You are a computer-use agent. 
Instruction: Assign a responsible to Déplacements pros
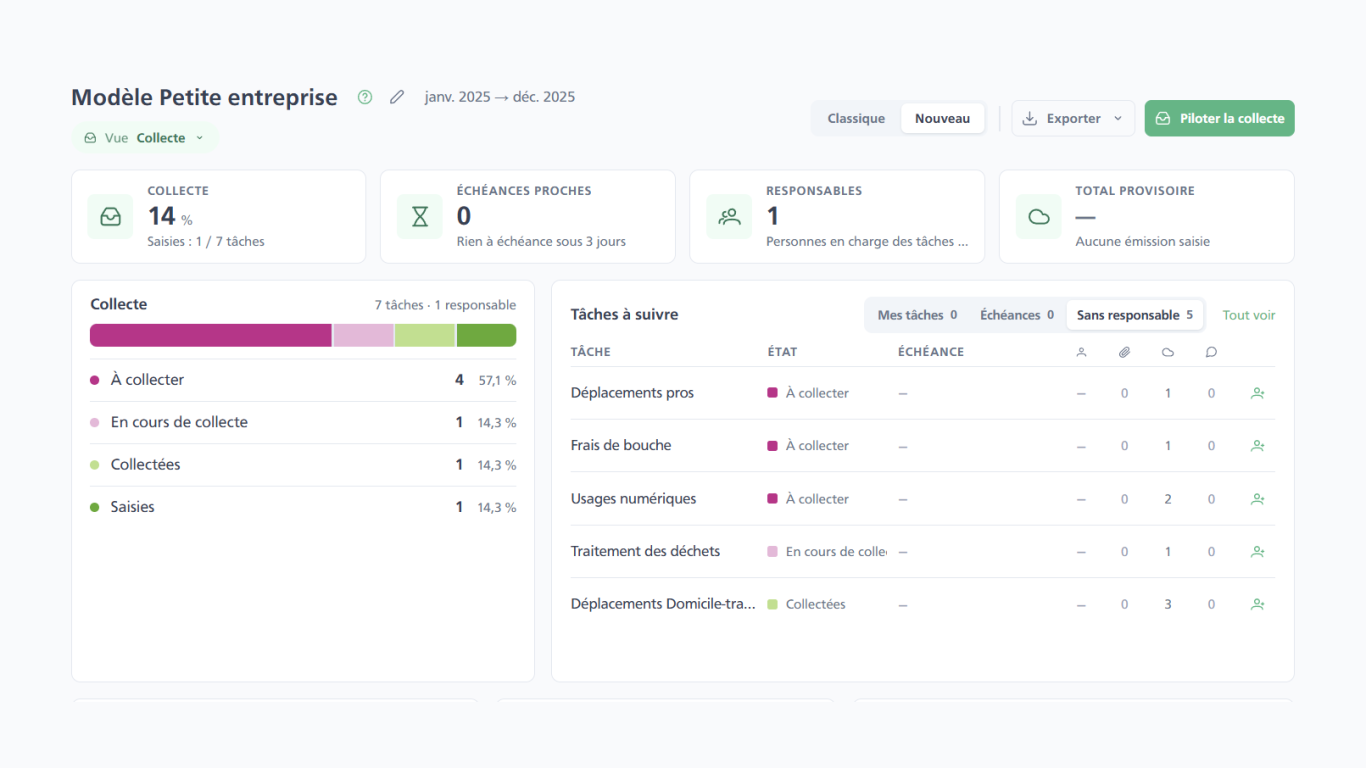coord(1258,393)
